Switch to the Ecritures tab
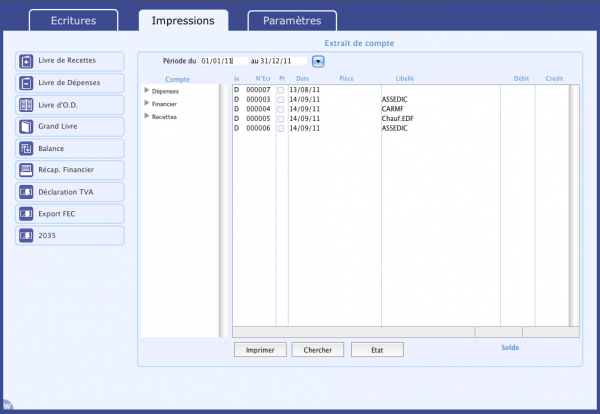This screenshot has height=414, width=600. point(73,21)
